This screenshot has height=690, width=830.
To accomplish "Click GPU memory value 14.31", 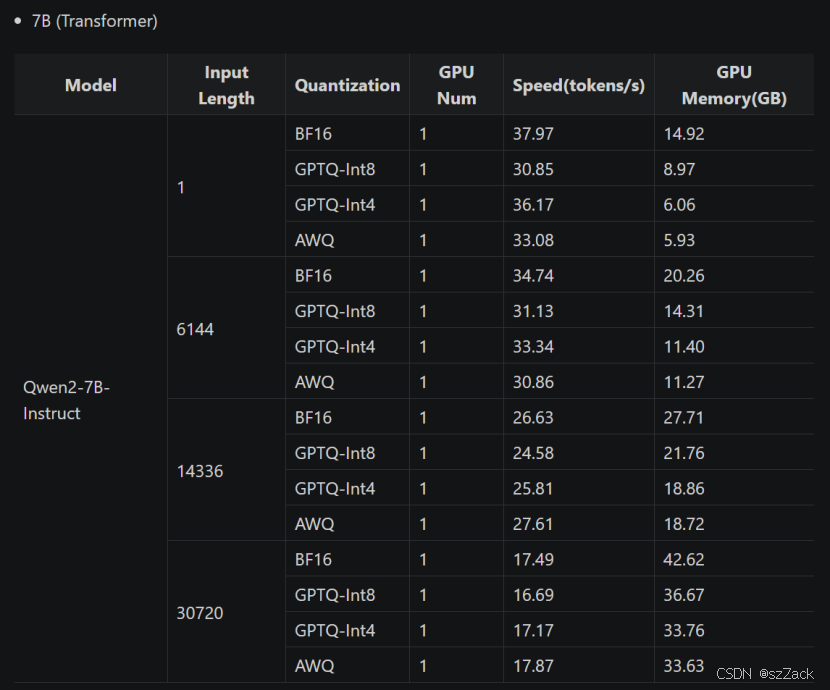I will click(x=684, y=311).
